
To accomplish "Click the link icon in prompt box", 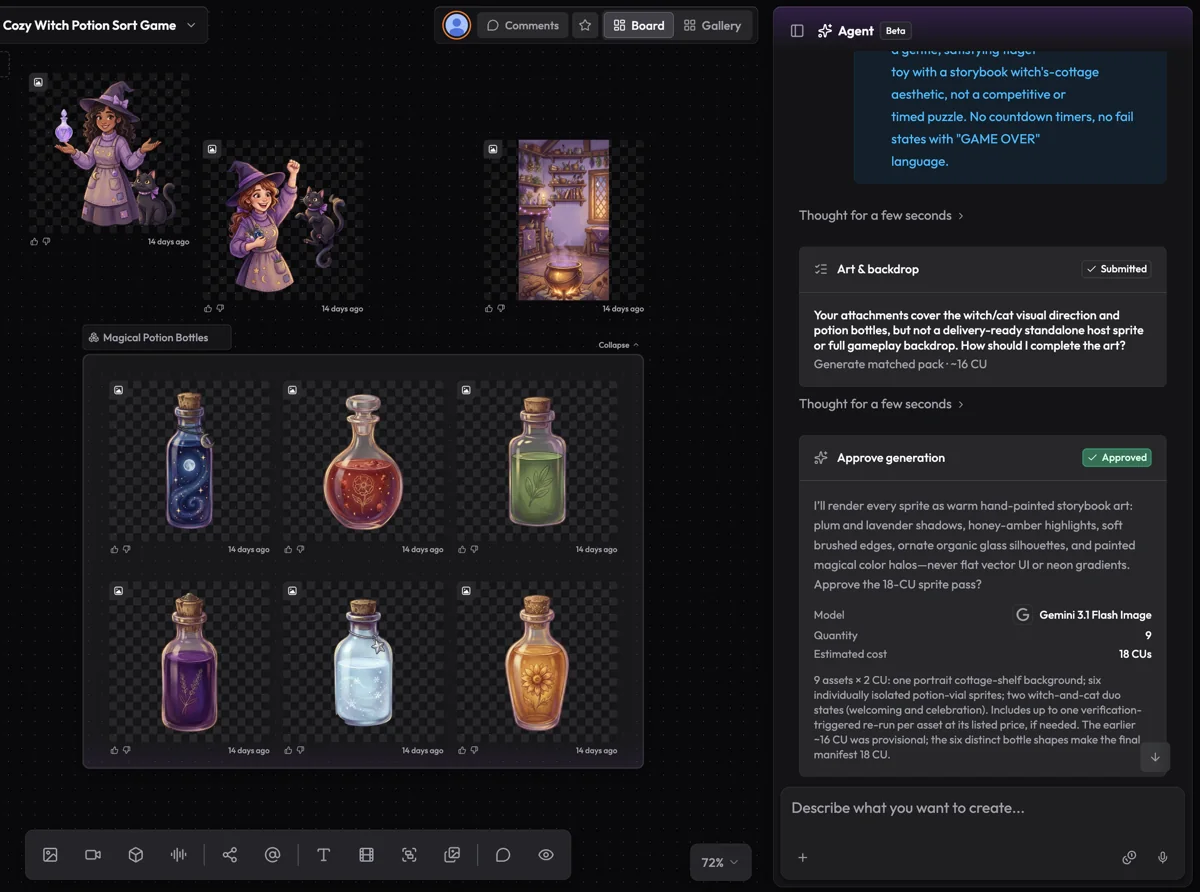I will (1129, 857).
